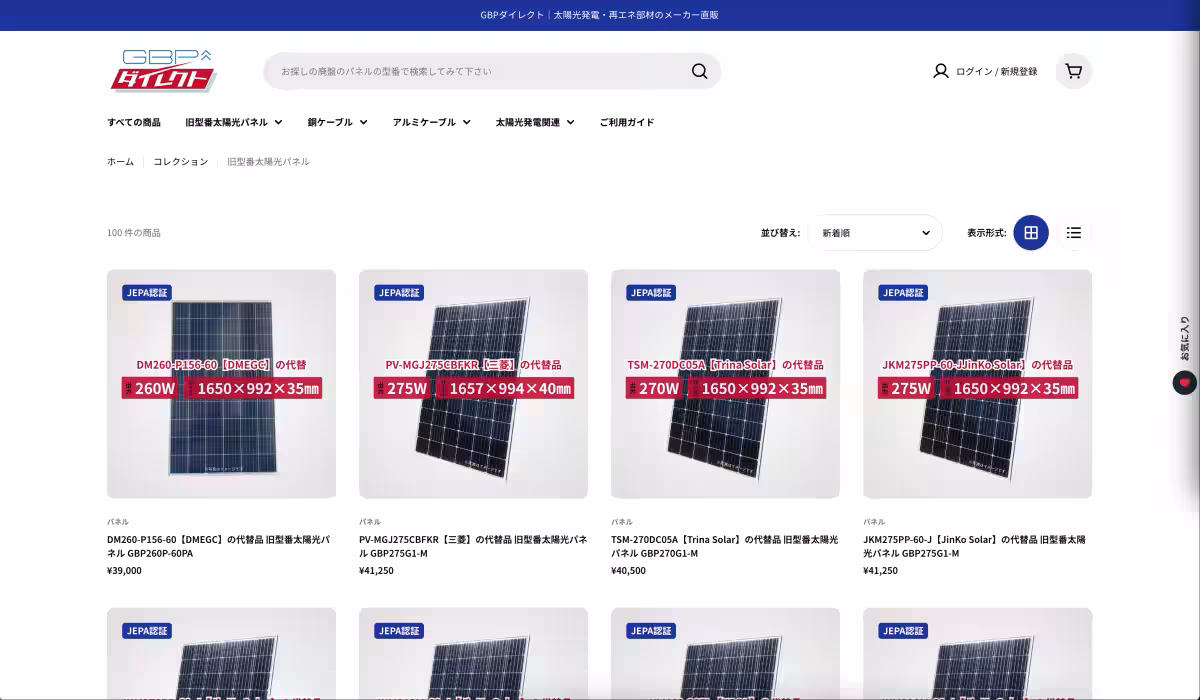
Task: Switch to grid view display
Action: click(1030, 233)
